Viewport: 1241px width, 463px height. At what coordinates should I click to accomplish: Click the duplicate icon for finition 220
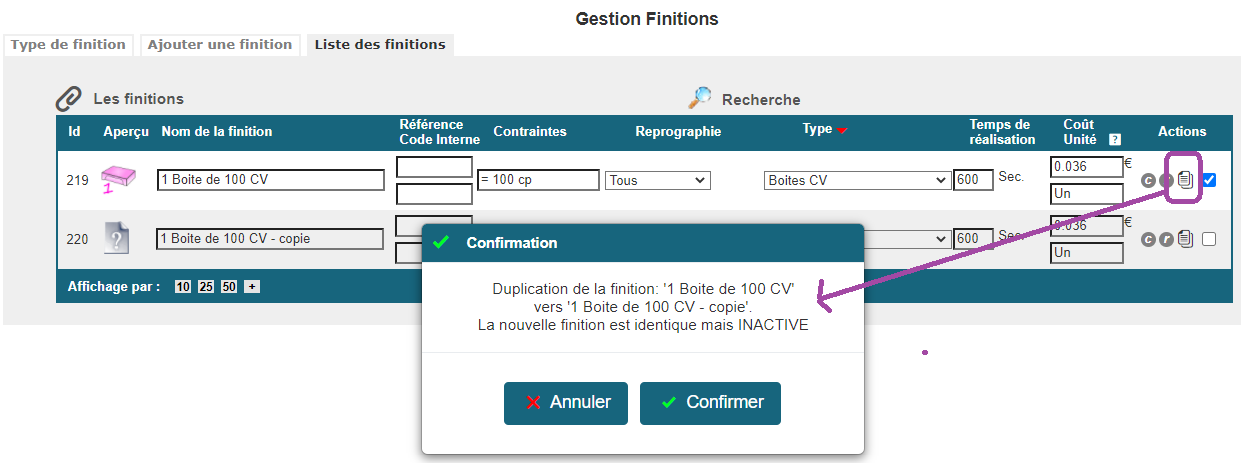click(x=1186, y=239)
